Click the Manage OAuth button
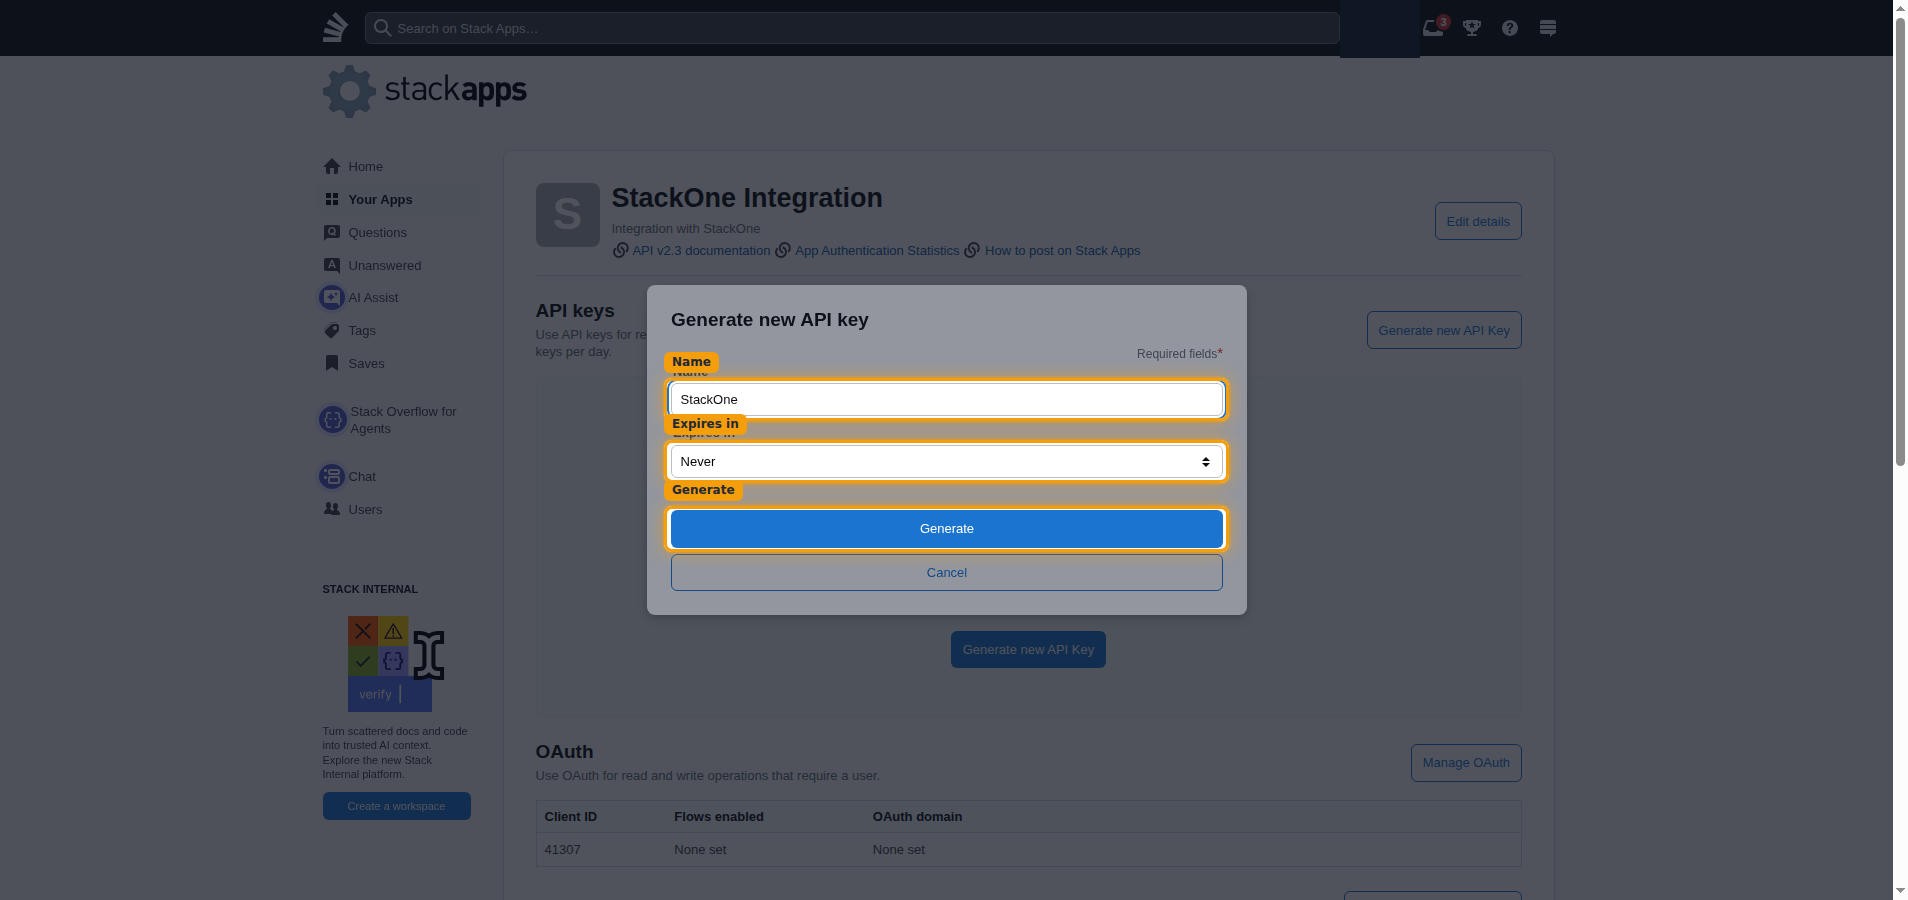The height and width of the screenshot is (900, 1908). pyautogui.click(x=1466, y=763)
